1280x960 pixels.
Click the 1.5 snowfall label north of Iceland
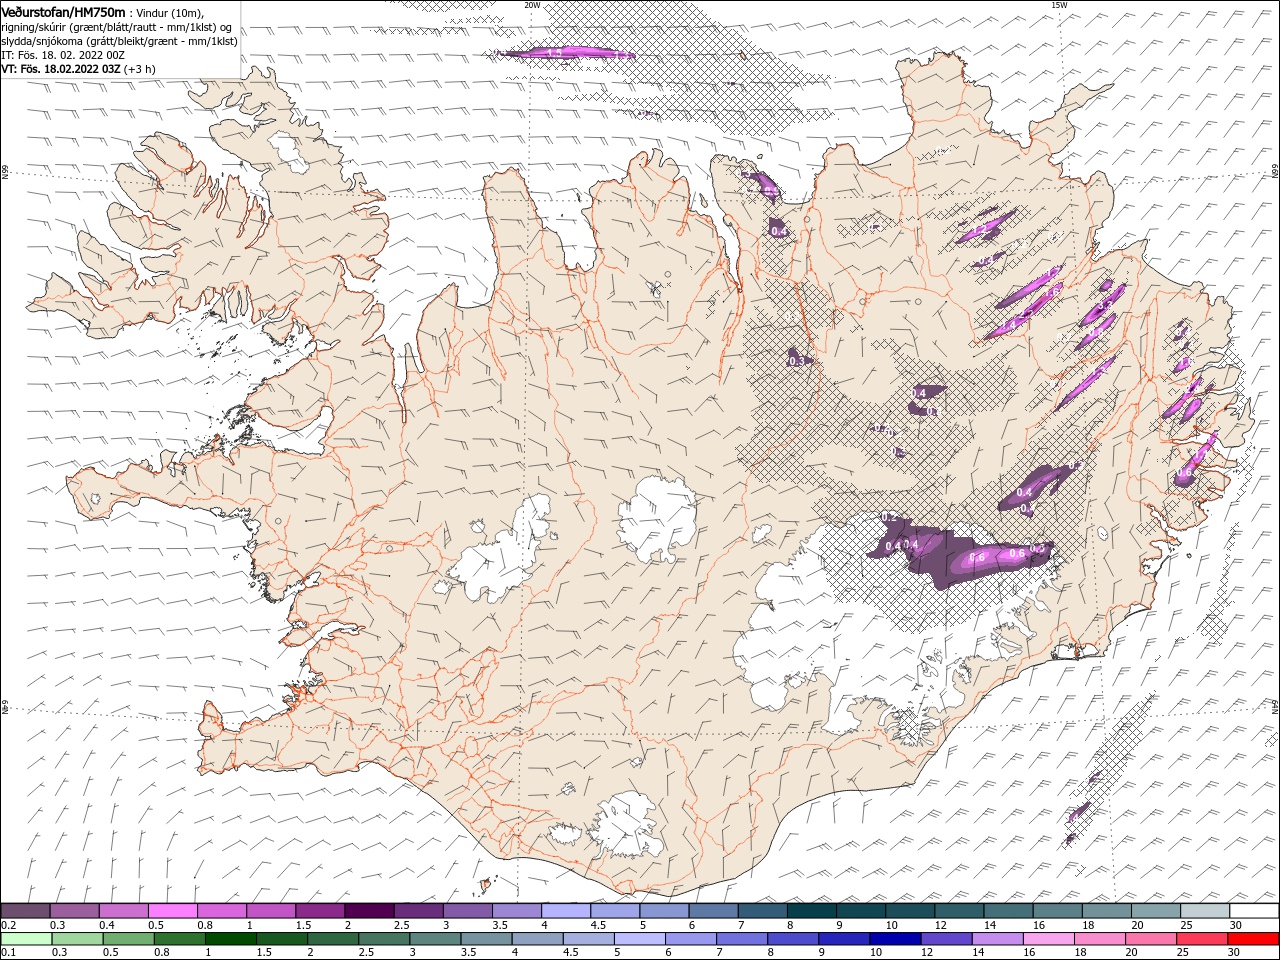556,51
